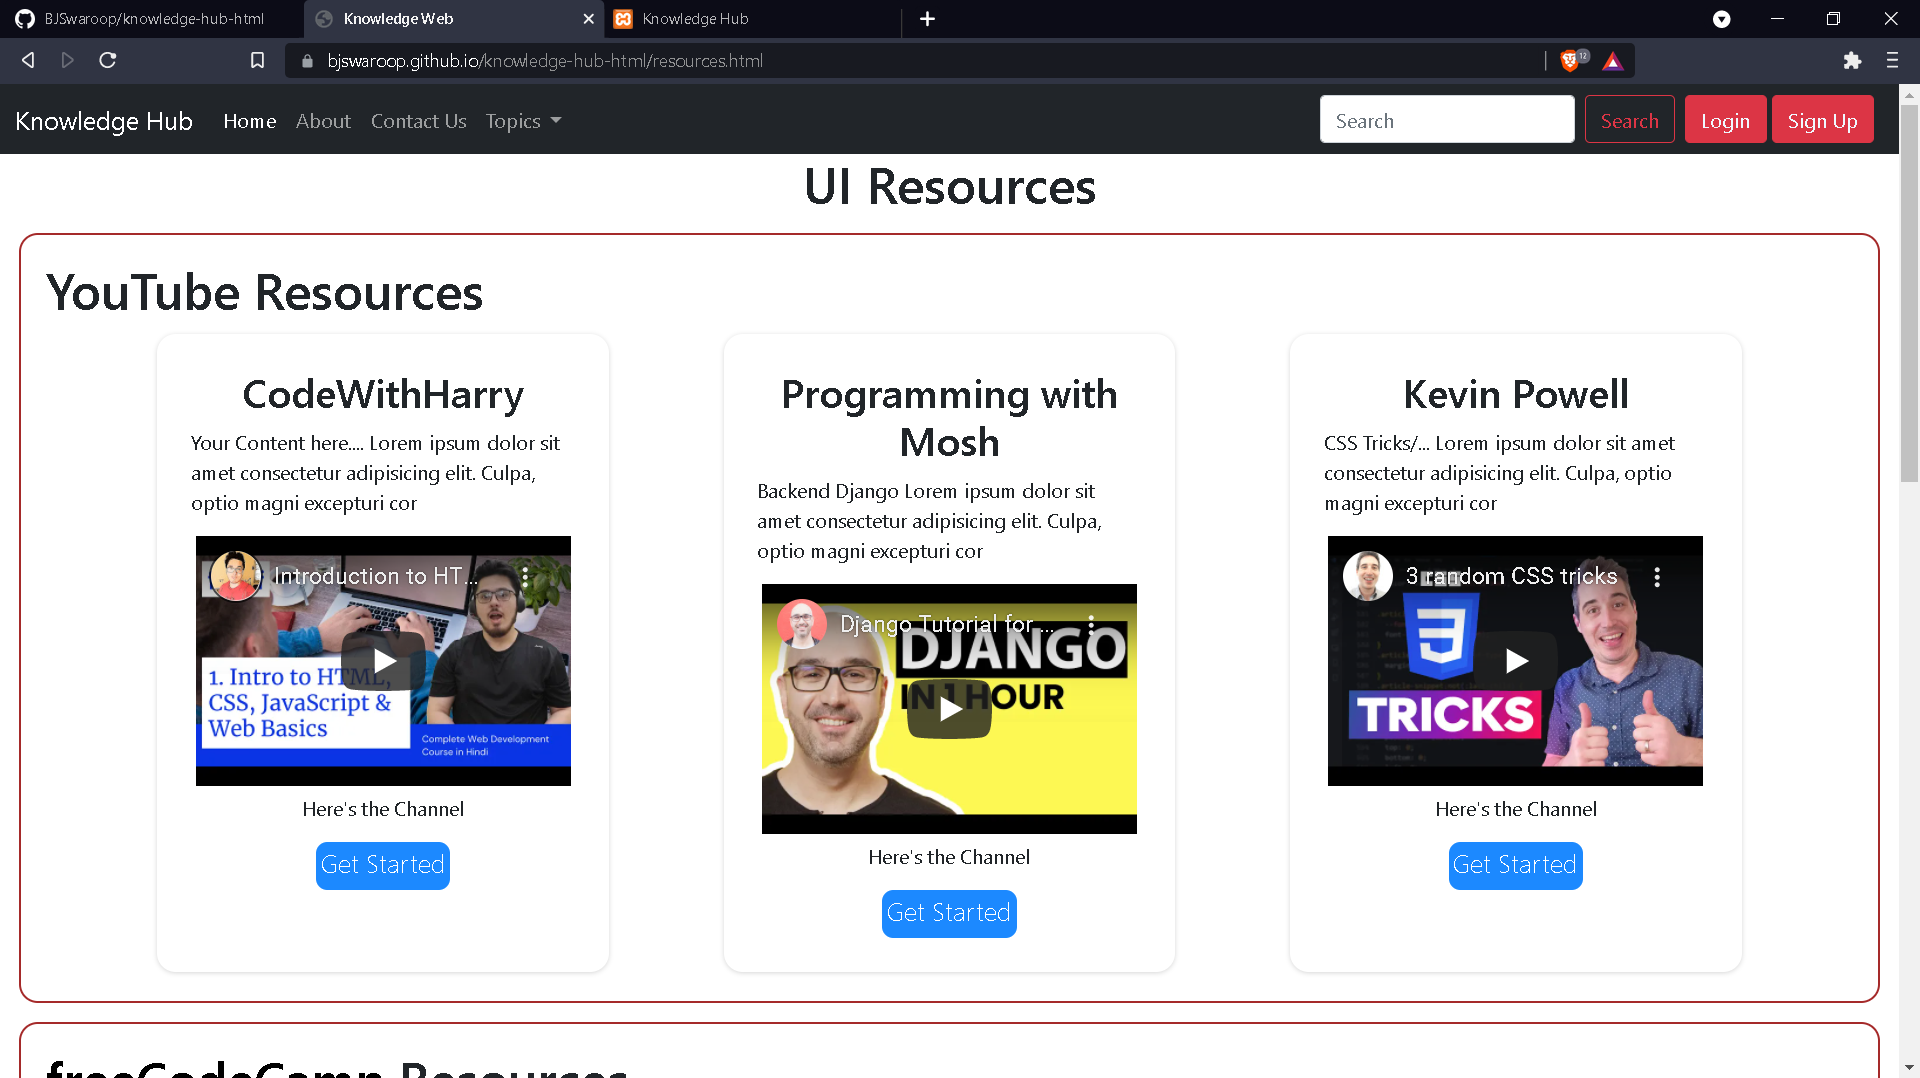
Task: Click the padlock site security icon
Action: [x=307, y=61]
